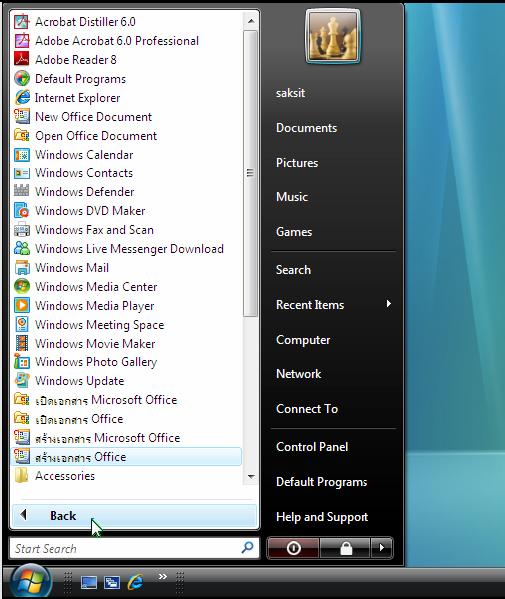The height and width of the screenshot is (599, 505).
Task: Open Windows Defender icon
Action: point(22,191)
